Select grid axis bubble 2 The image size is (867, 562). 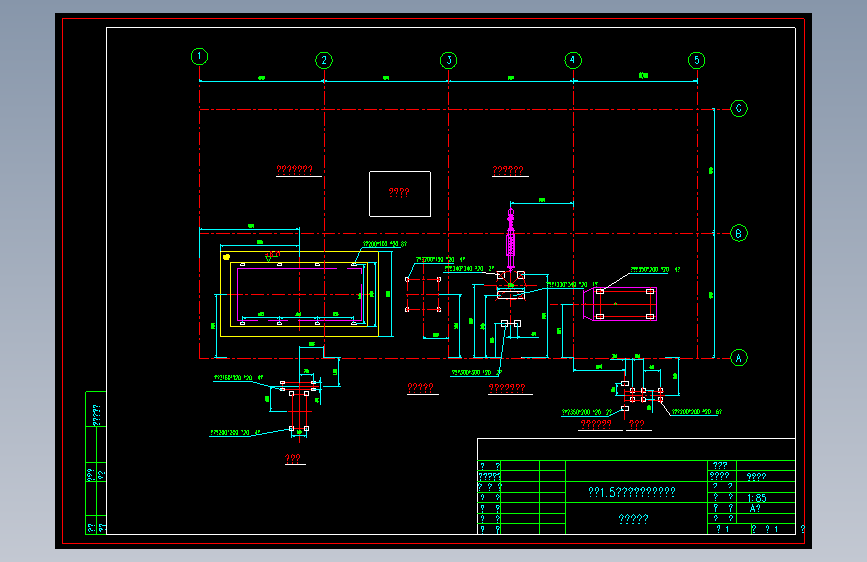pyautogui.click(x=324, y=60)
